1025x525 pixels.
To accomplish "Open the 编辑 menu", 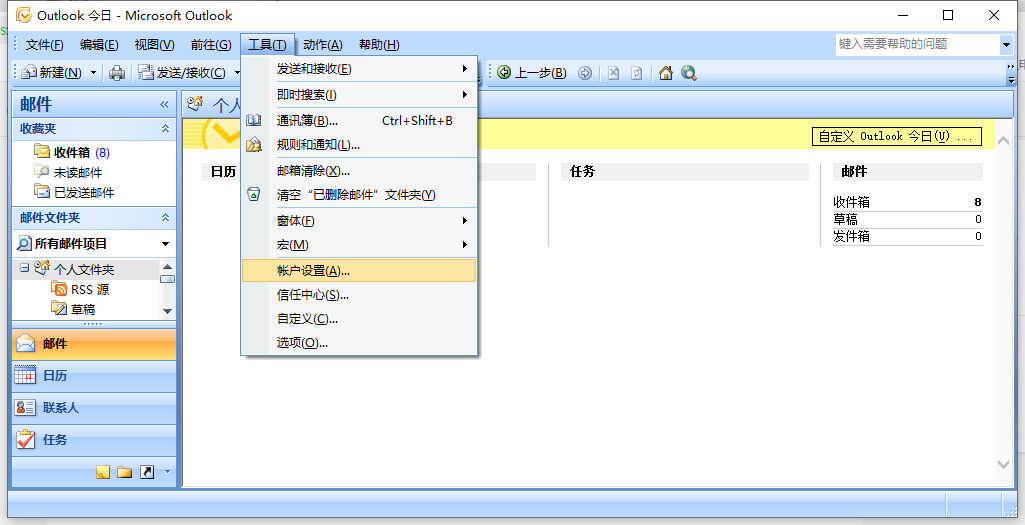I will [99, 44].
